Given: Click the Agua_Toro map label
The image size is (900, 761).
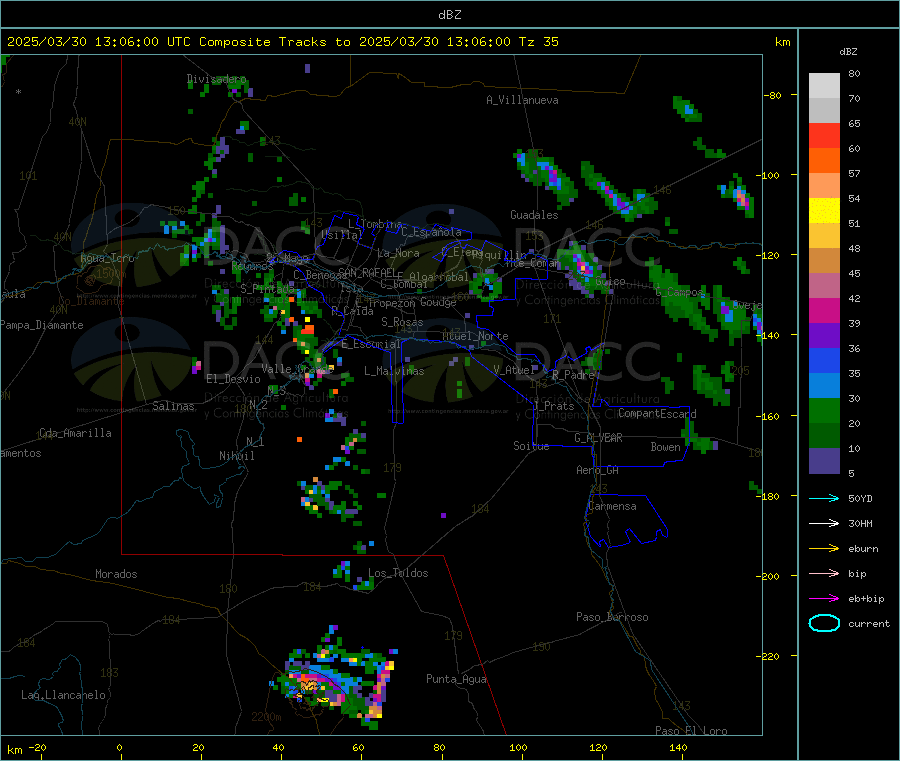Looking at the screenshot, I should 107,258.
